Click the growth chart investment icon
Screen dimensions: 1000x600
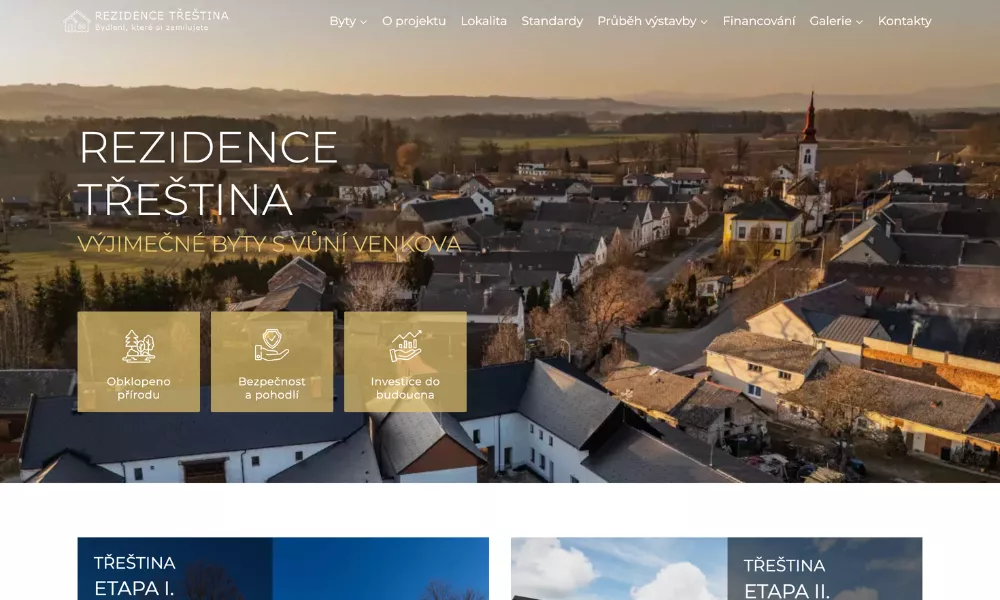pyautogui.click(x=405, y=346)
